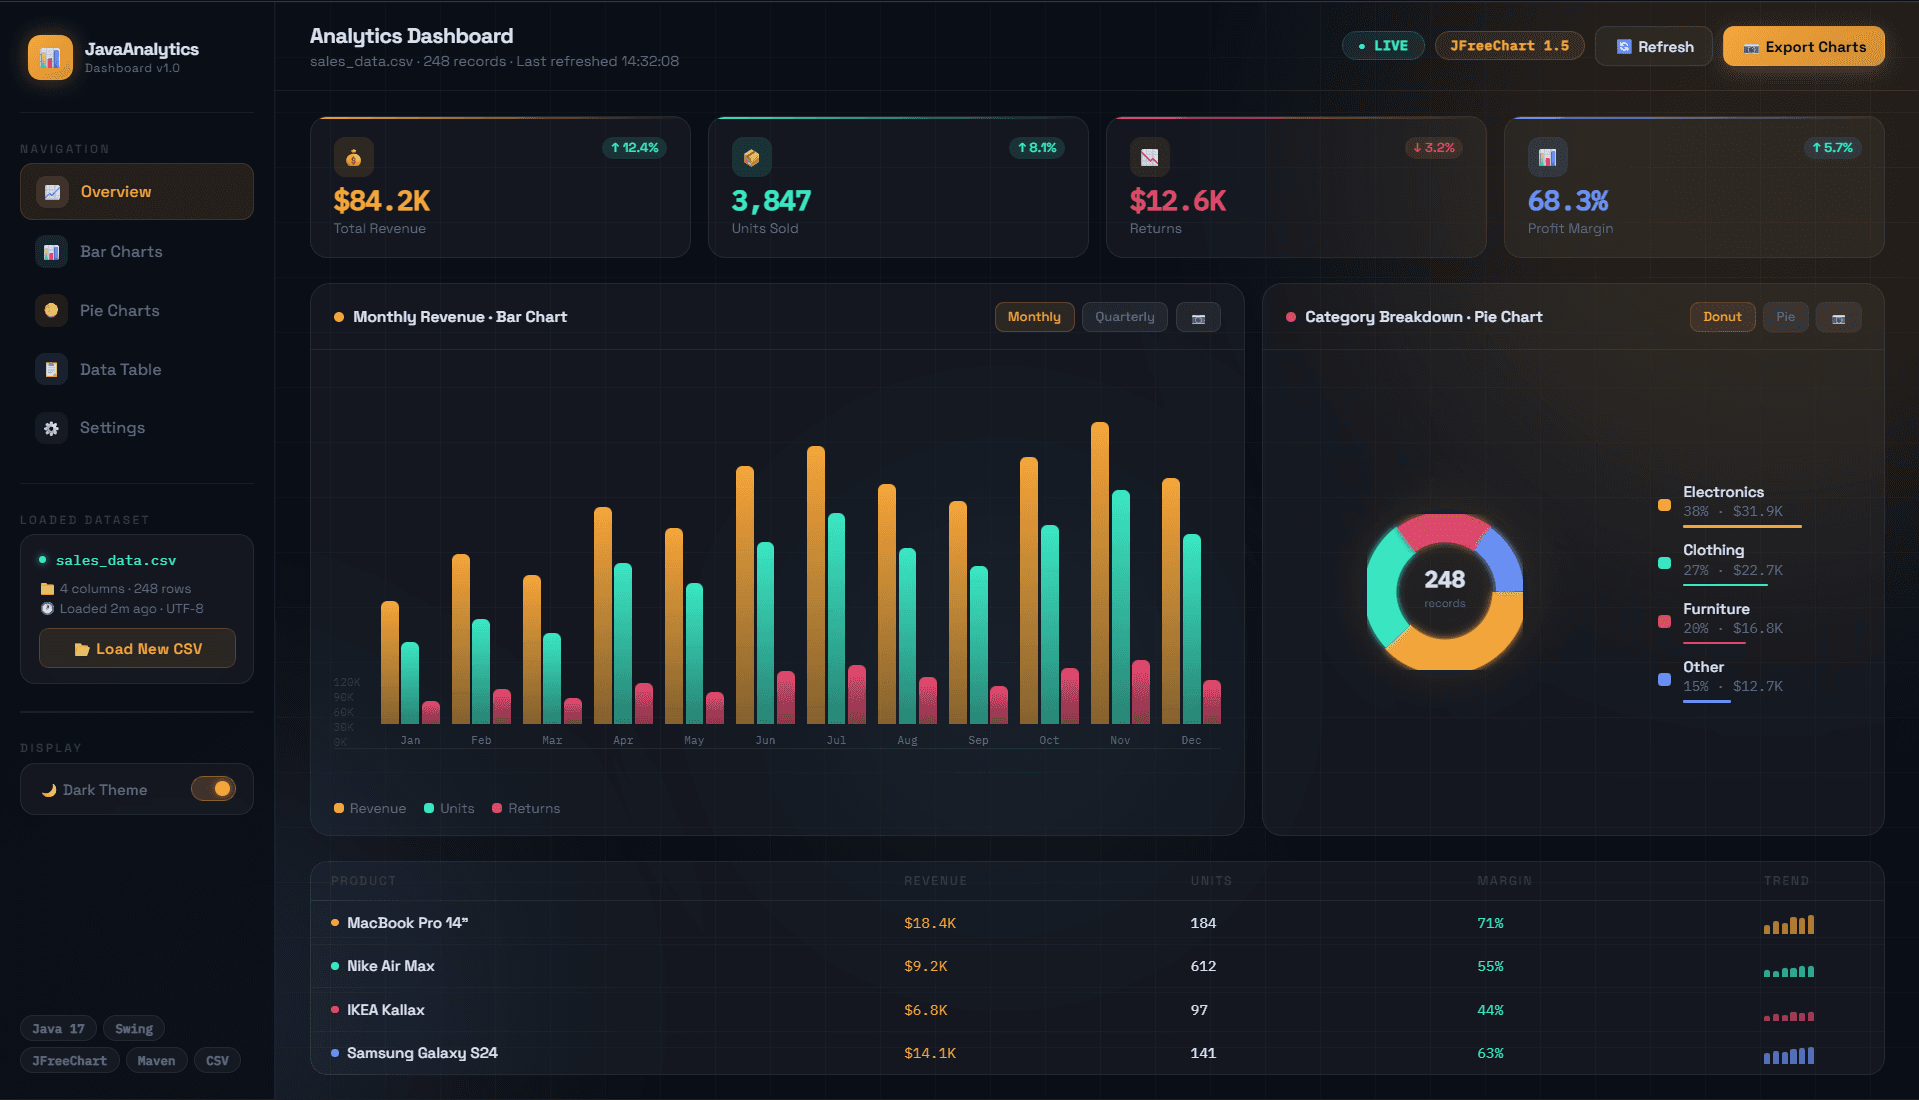Click the camera snapshot icon on Monthly Revenue chart

(1197, 317)
